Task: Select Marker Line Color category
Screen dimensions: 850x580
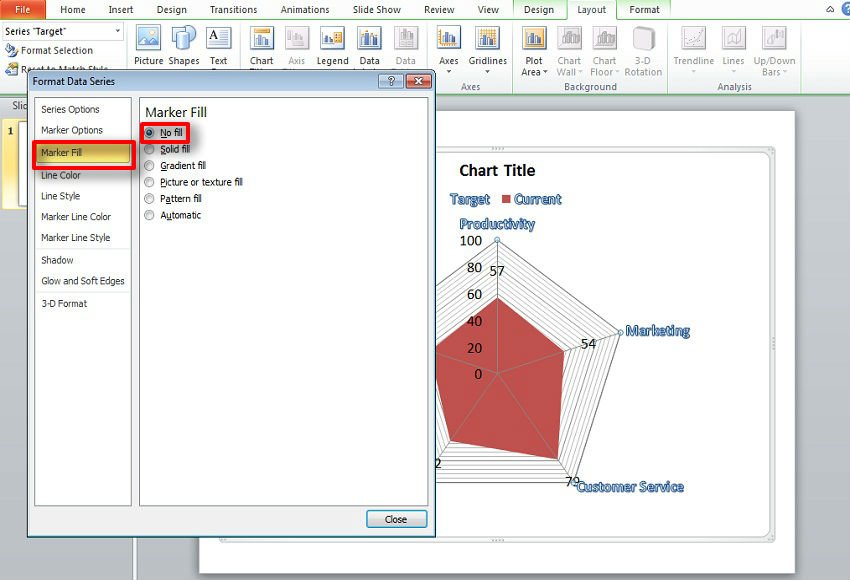Action: [x=76, y=217]
